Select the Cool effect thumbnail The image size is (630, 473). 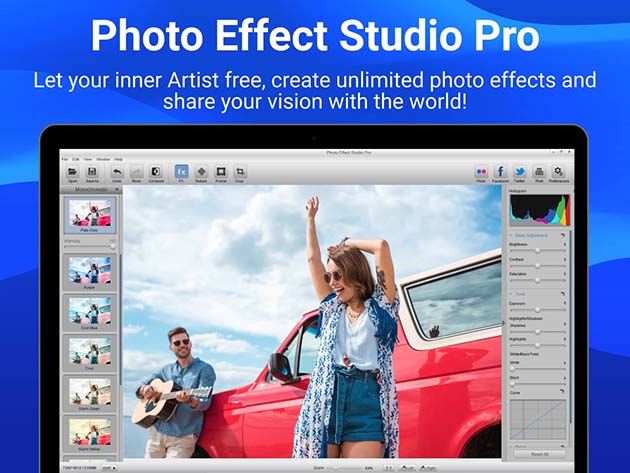coord(90,351)
